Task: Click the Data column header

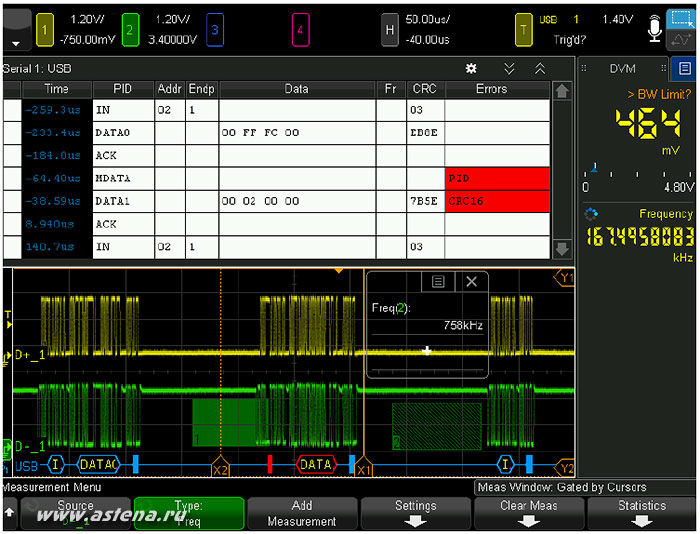Action: point(296,89)
